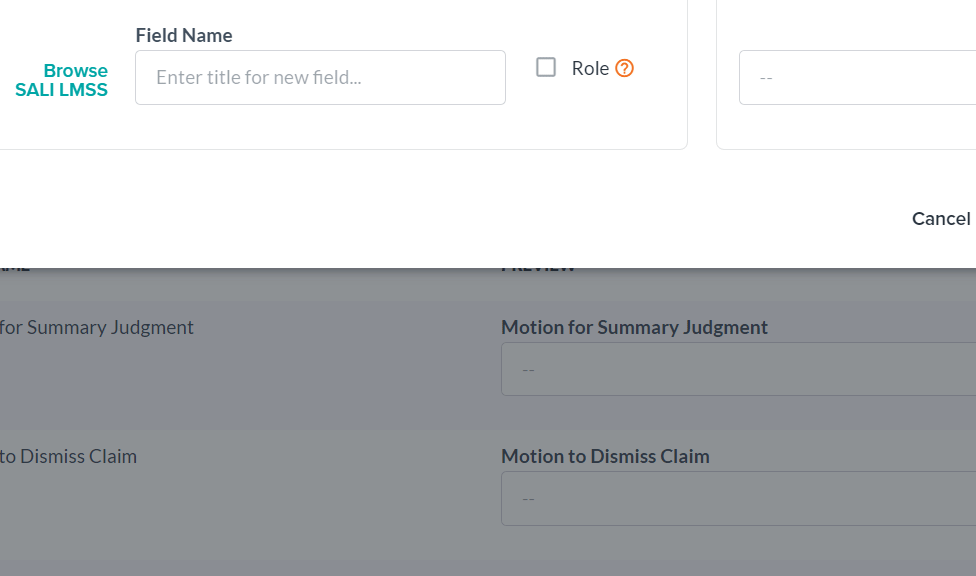
Task: Click the Motion to Dismiss Claim preview heading
Action: (x=605, y=456)
